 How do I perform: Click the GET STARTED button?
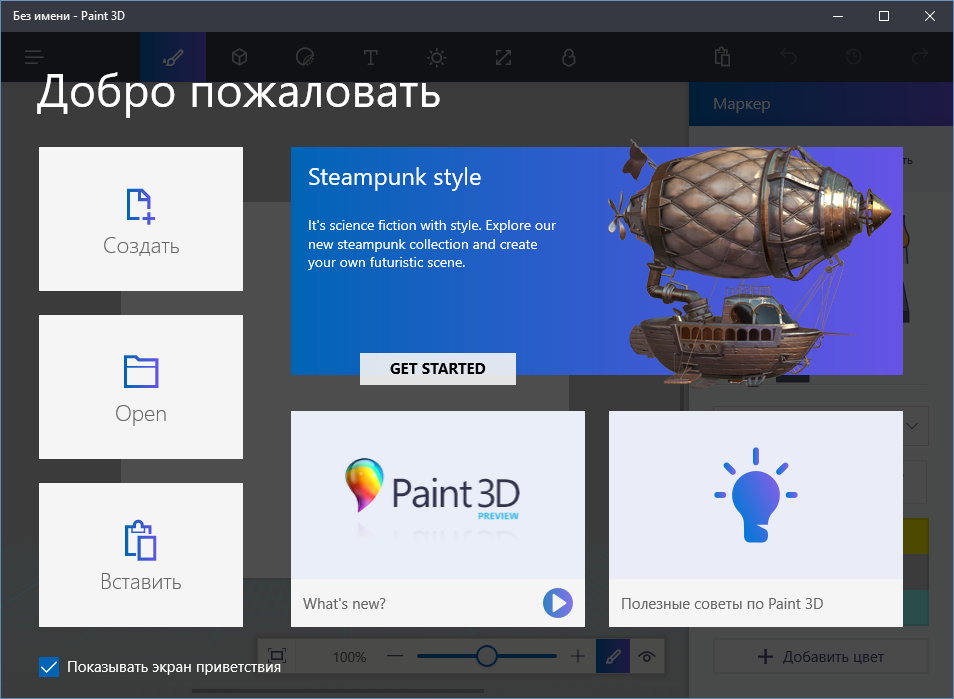(438, 369)
